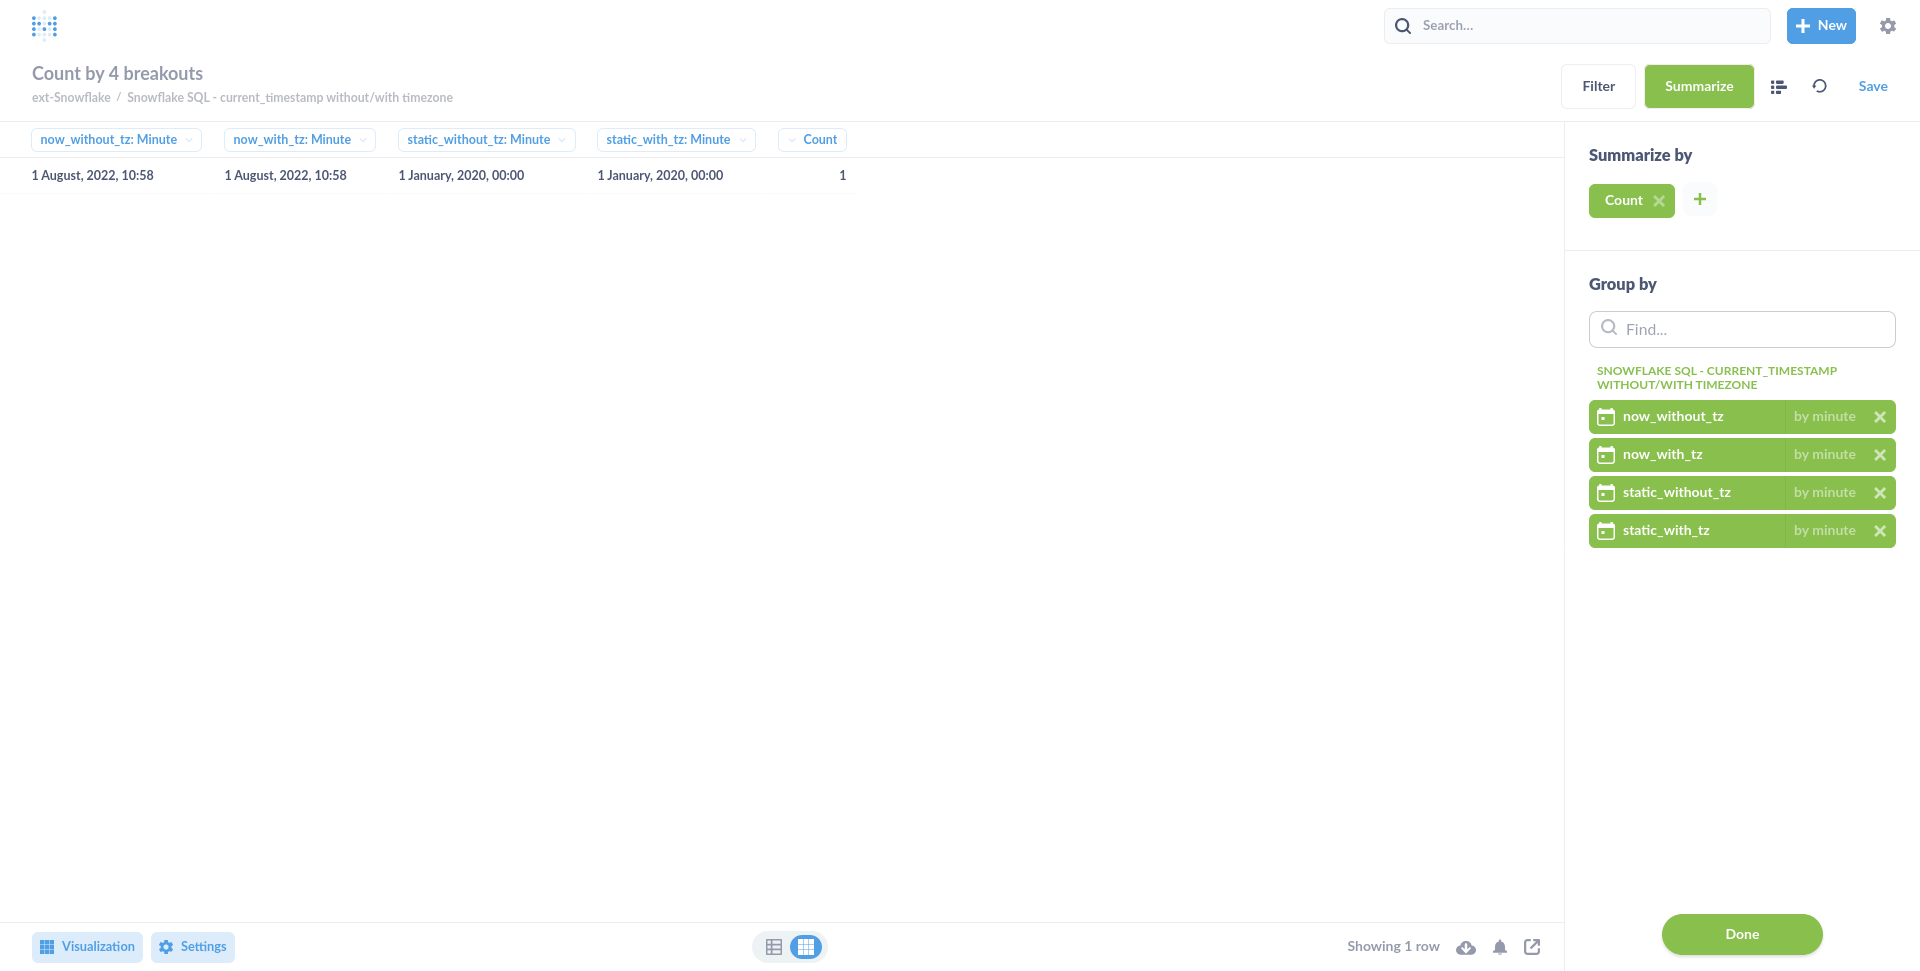The width and height of the screenshot is (1920, 971).
Task: Select the pivot table view icon
Action: [x=806, y=946]
